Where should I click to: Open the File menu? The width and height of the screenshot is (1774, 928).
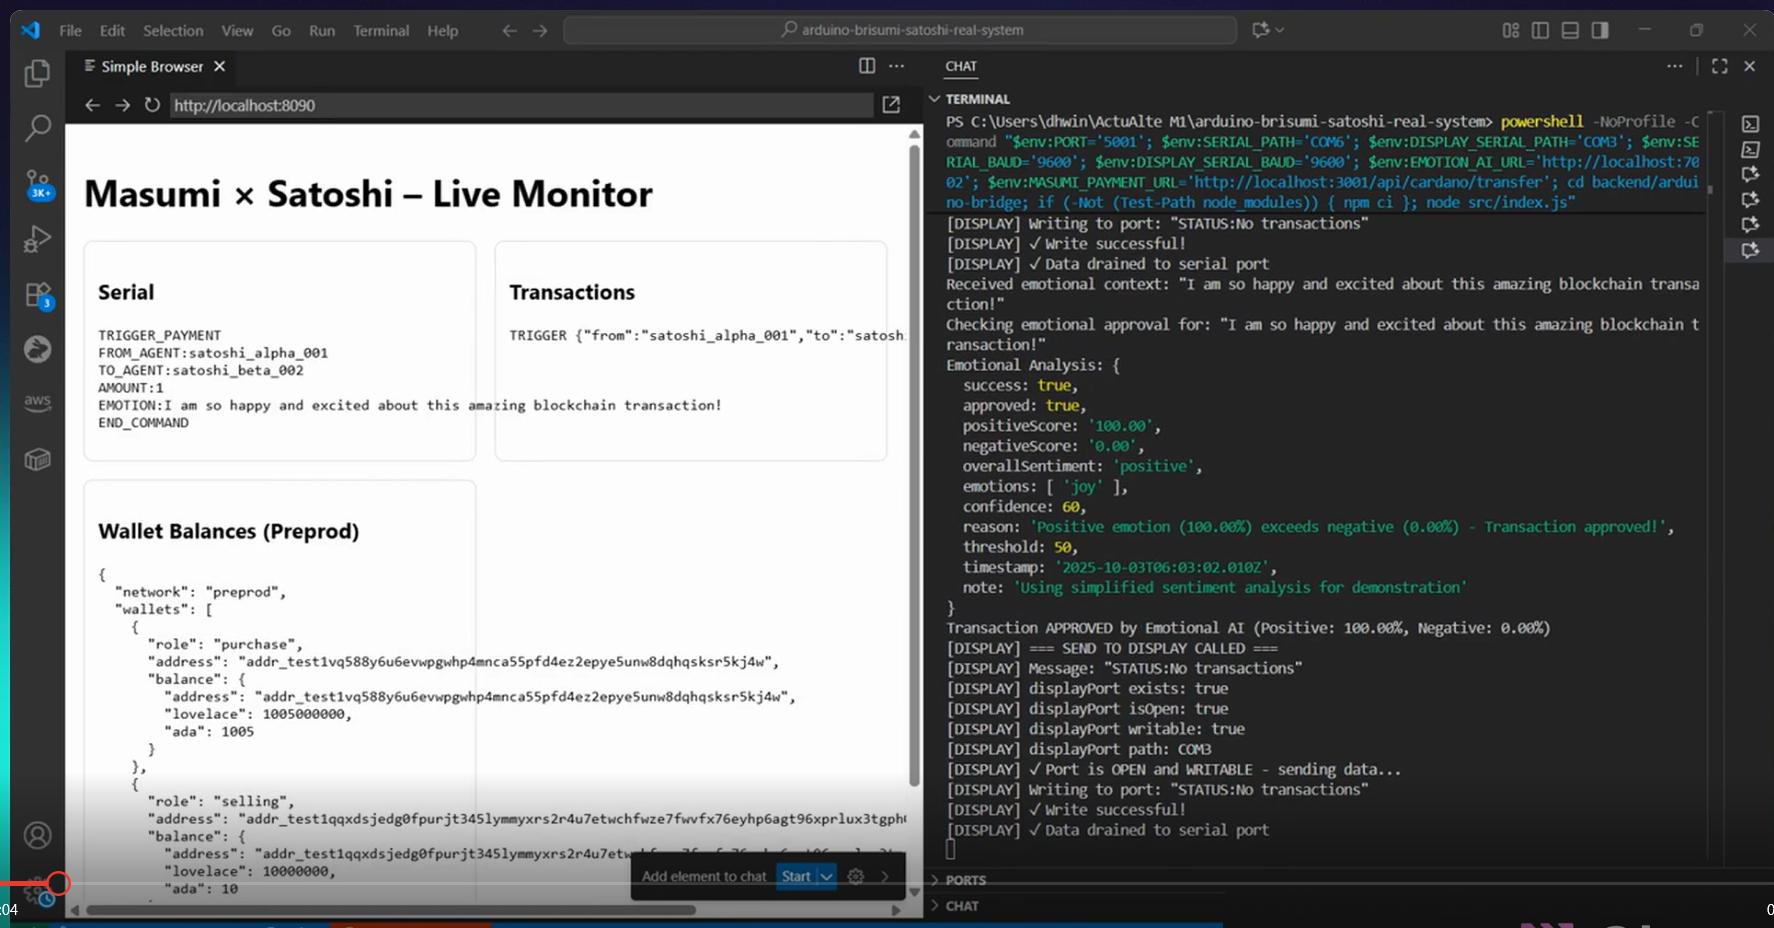(x=70, y=31)
